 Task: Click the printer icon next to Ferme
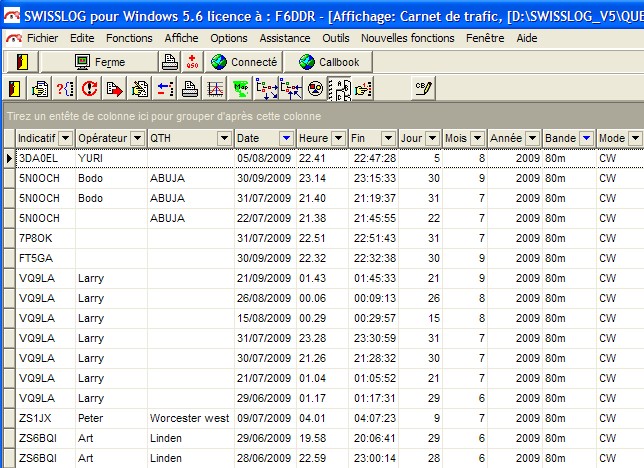(170, 62)
